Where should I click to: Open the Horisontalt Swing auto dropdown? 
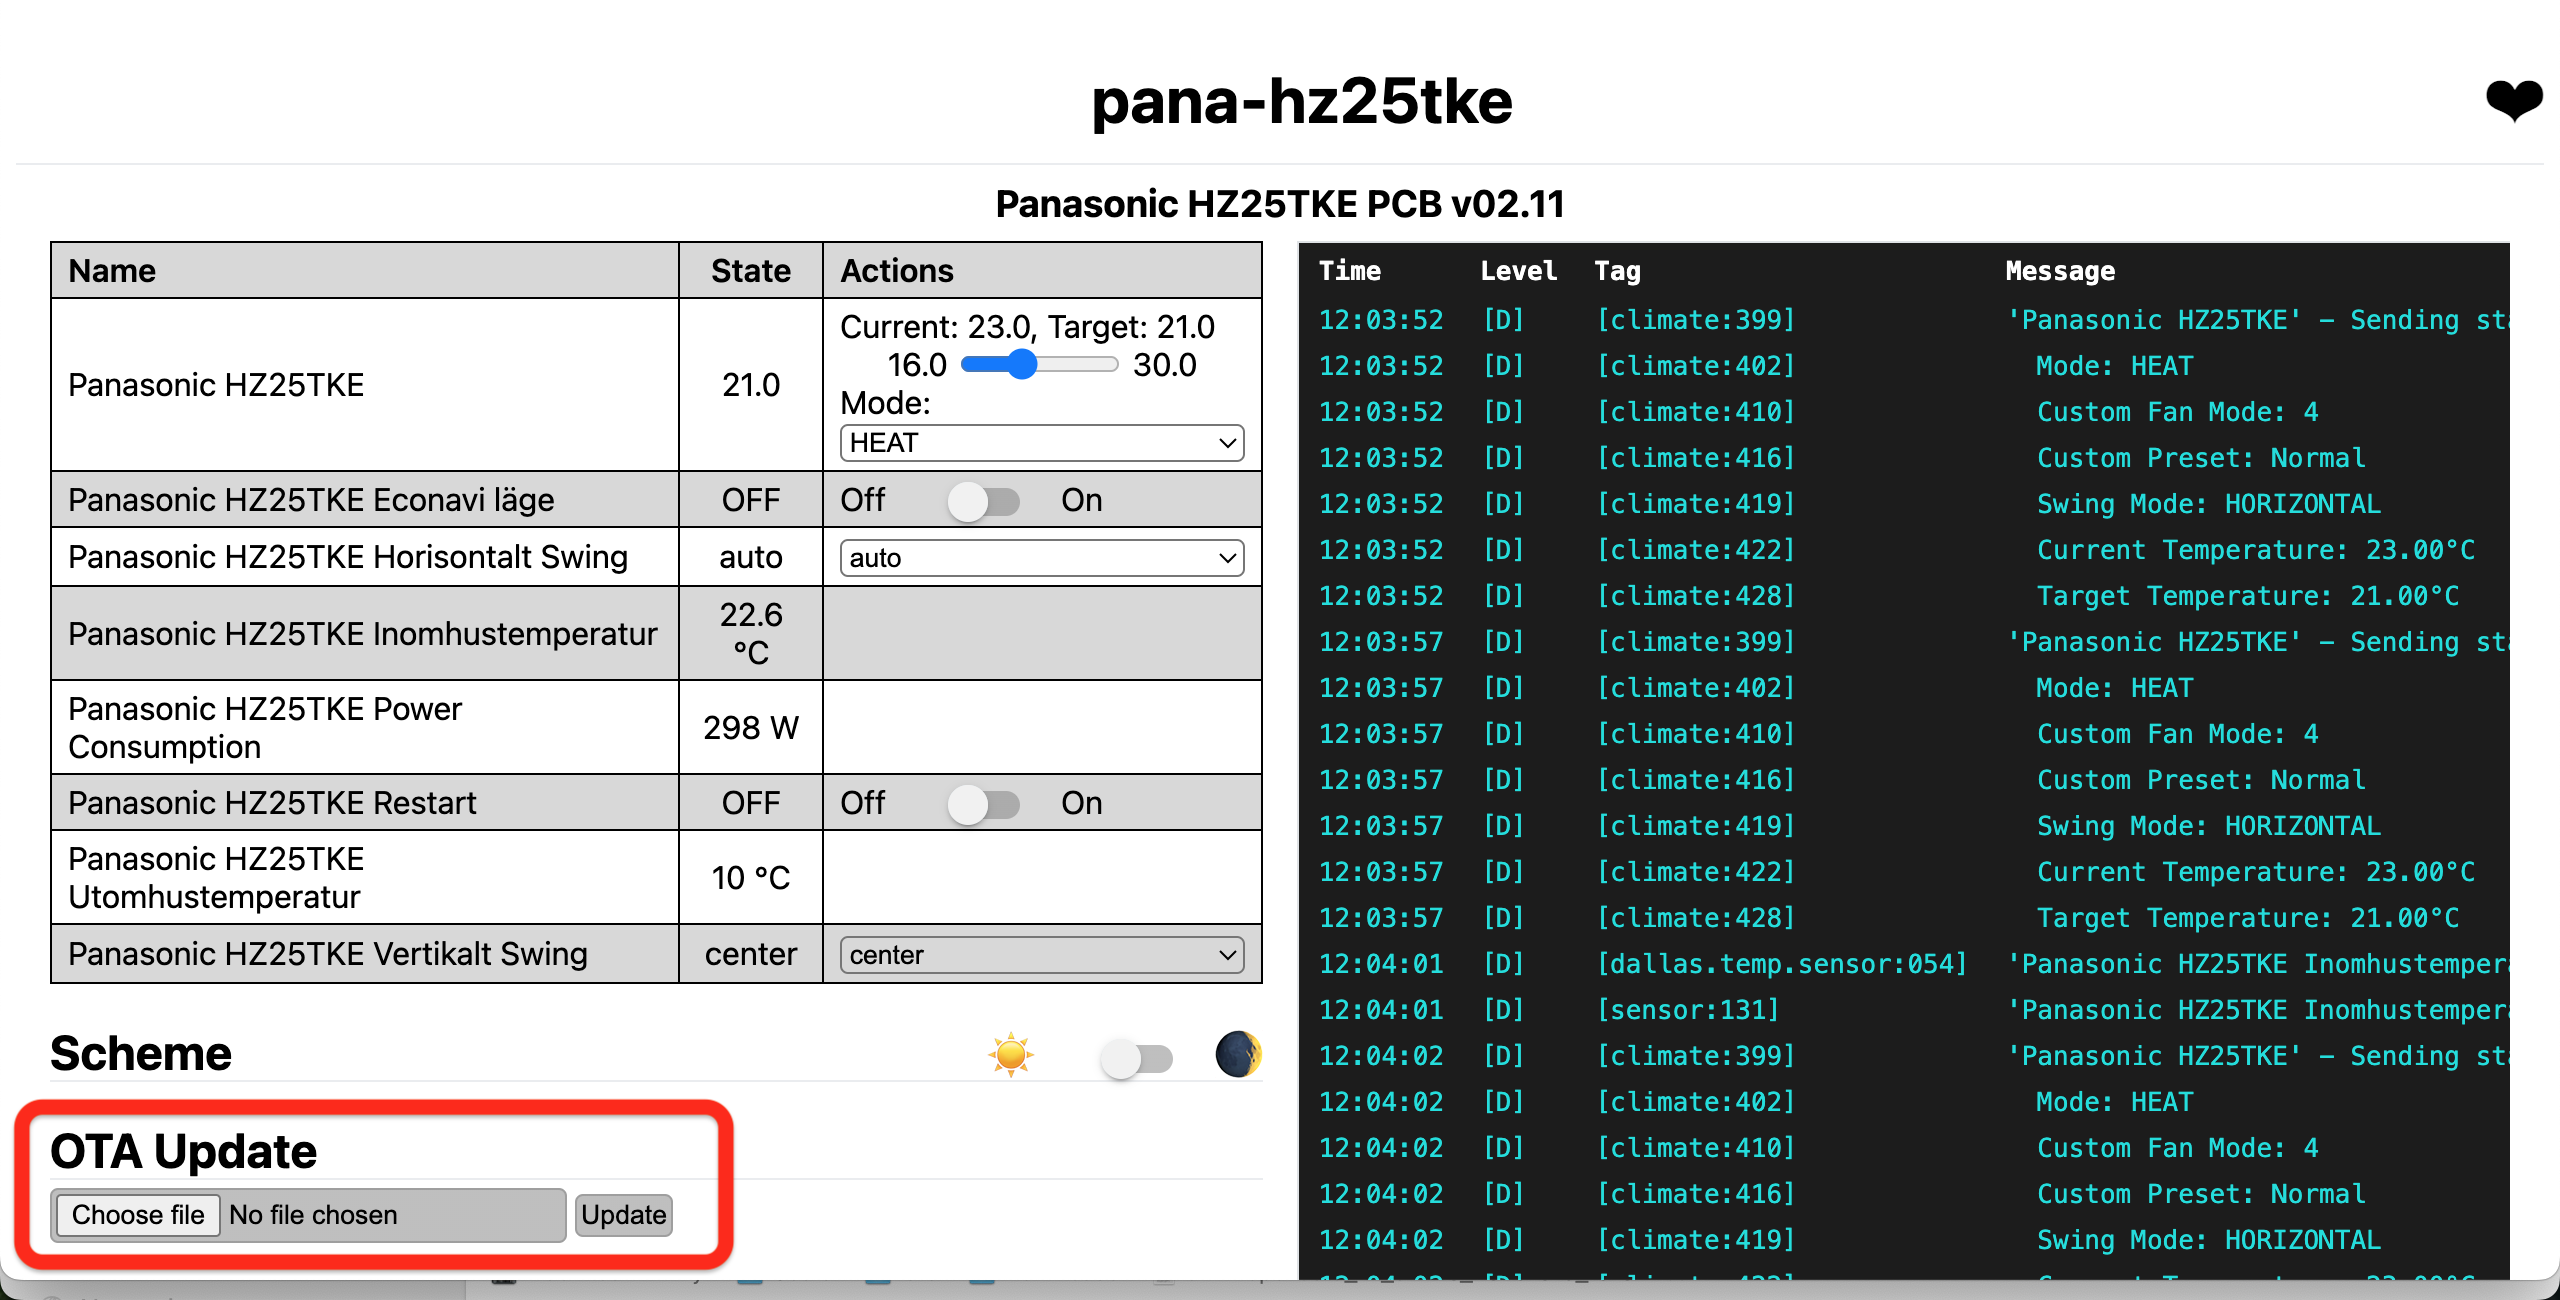pyautogui.click(x=1042, y=558)
